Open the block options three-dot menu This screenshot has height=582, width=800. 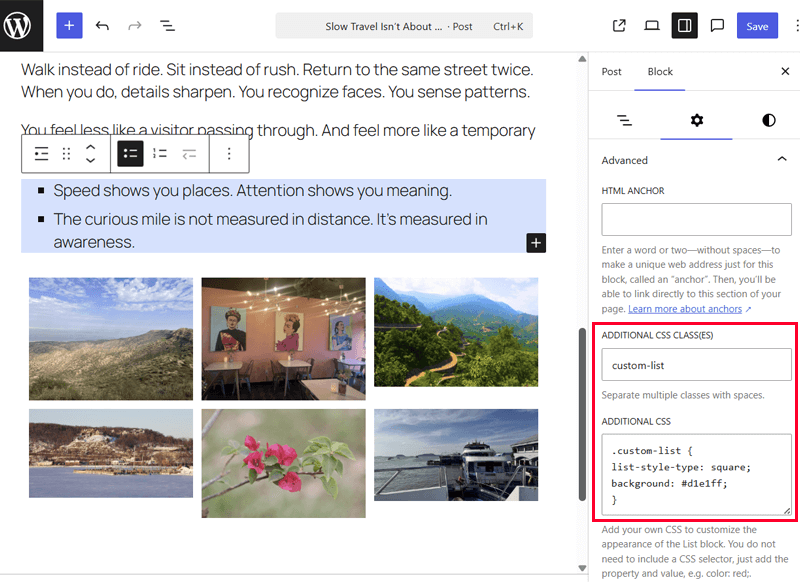tap(229, 154)
